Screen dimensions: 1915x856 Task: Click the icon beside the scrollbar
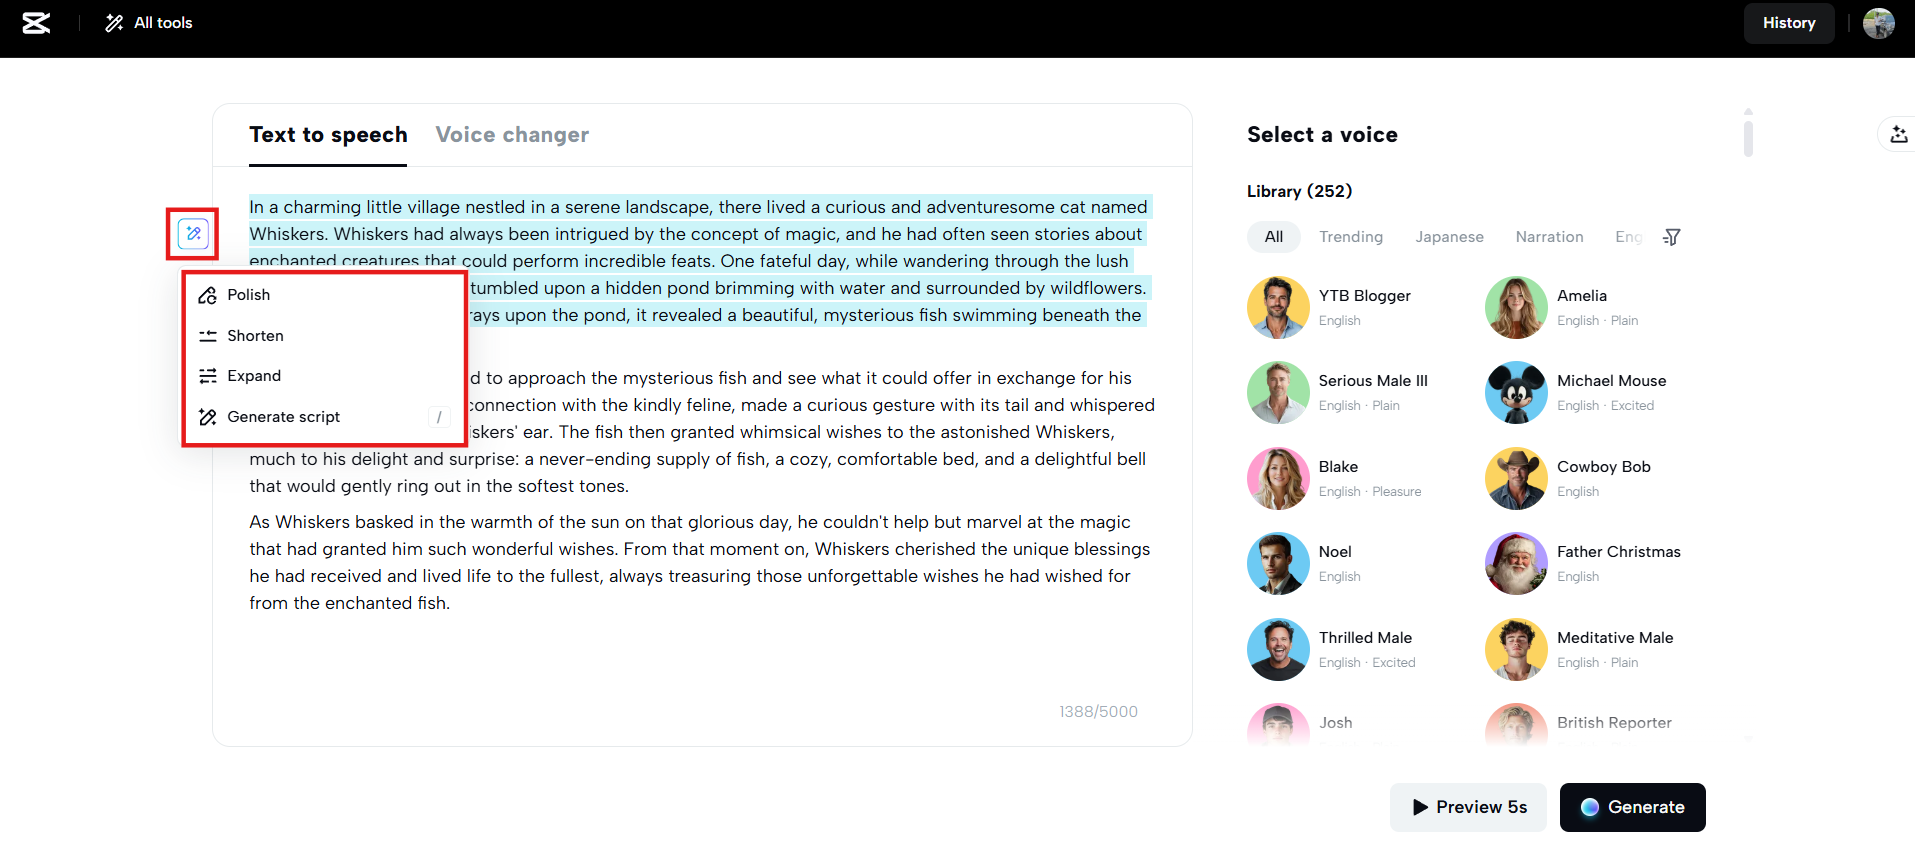click(x=1898, y=134)
